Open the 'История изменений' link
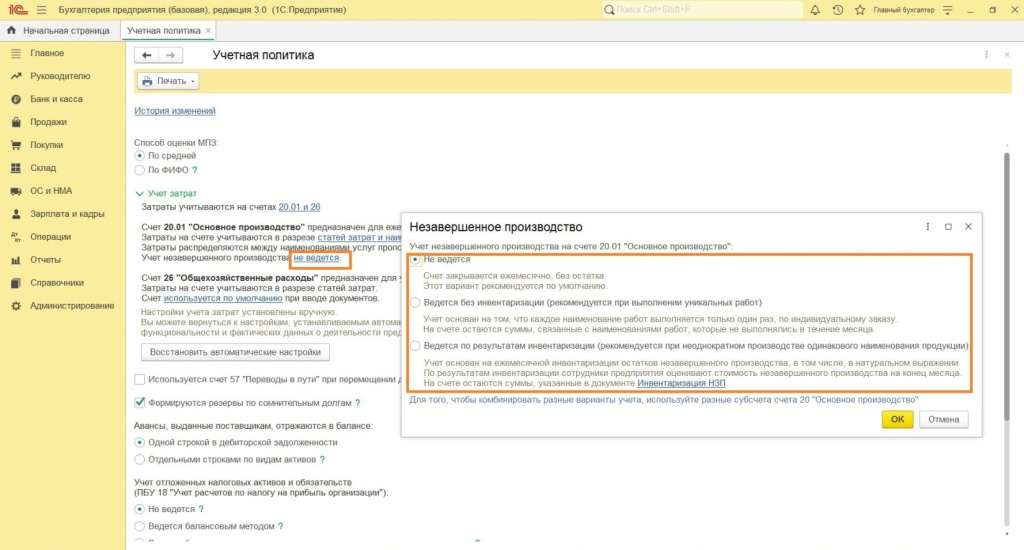This screenshot has width=1024, height=550. [175, 111]
